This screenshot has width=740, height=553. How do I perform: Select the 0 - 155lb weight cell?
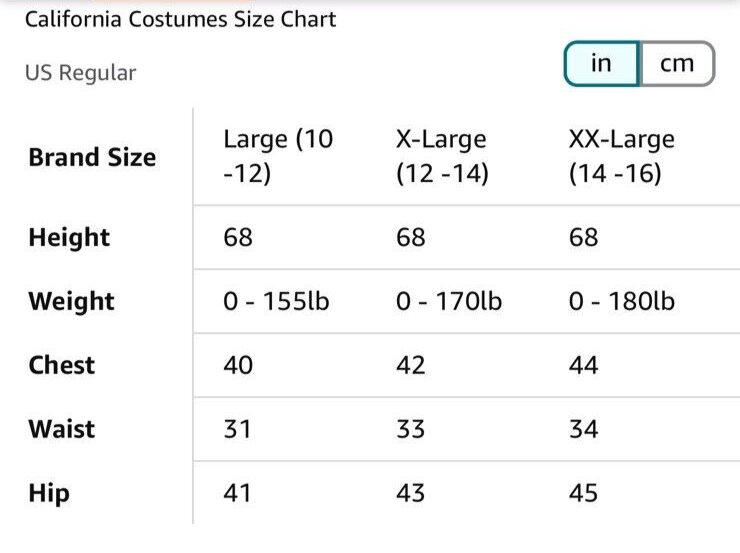(x=276, y=301)
